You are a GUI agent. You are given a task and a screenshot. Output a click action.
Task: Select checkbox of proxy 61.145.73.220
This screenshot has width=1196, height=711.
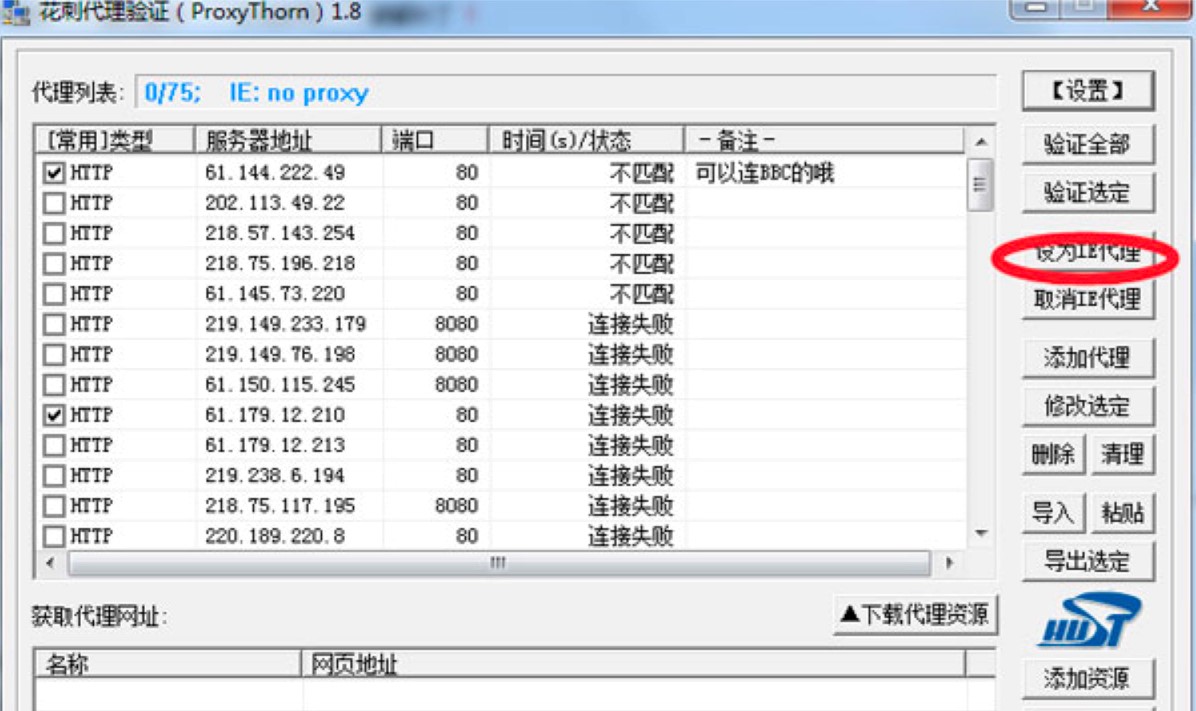(x=53, y=294)
